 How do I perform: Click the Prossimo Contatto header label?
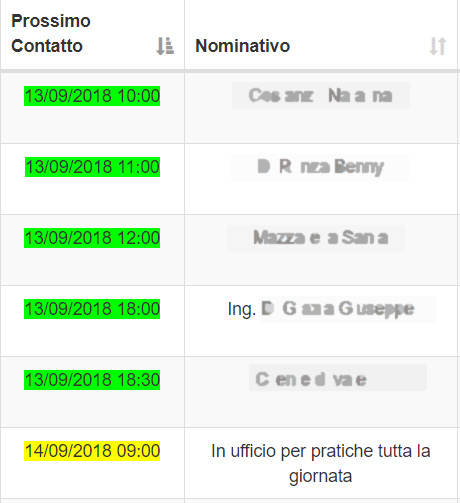coord(51,33)
